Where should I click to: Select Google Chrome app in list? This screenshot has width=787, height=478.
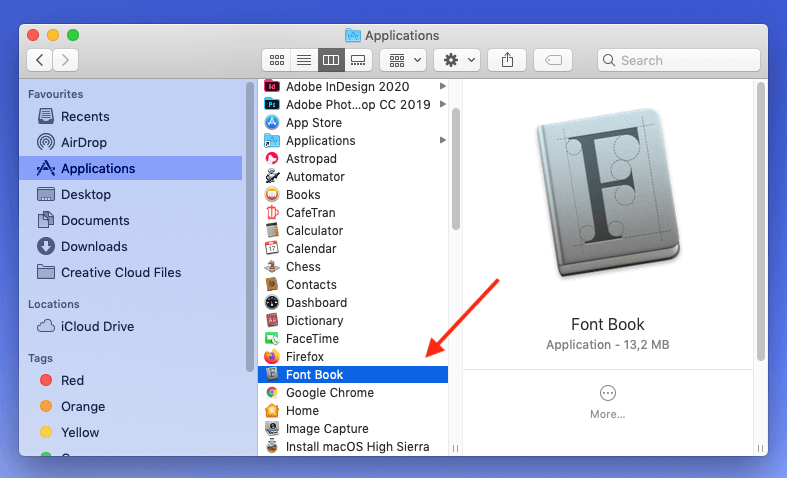click(329, 393)
